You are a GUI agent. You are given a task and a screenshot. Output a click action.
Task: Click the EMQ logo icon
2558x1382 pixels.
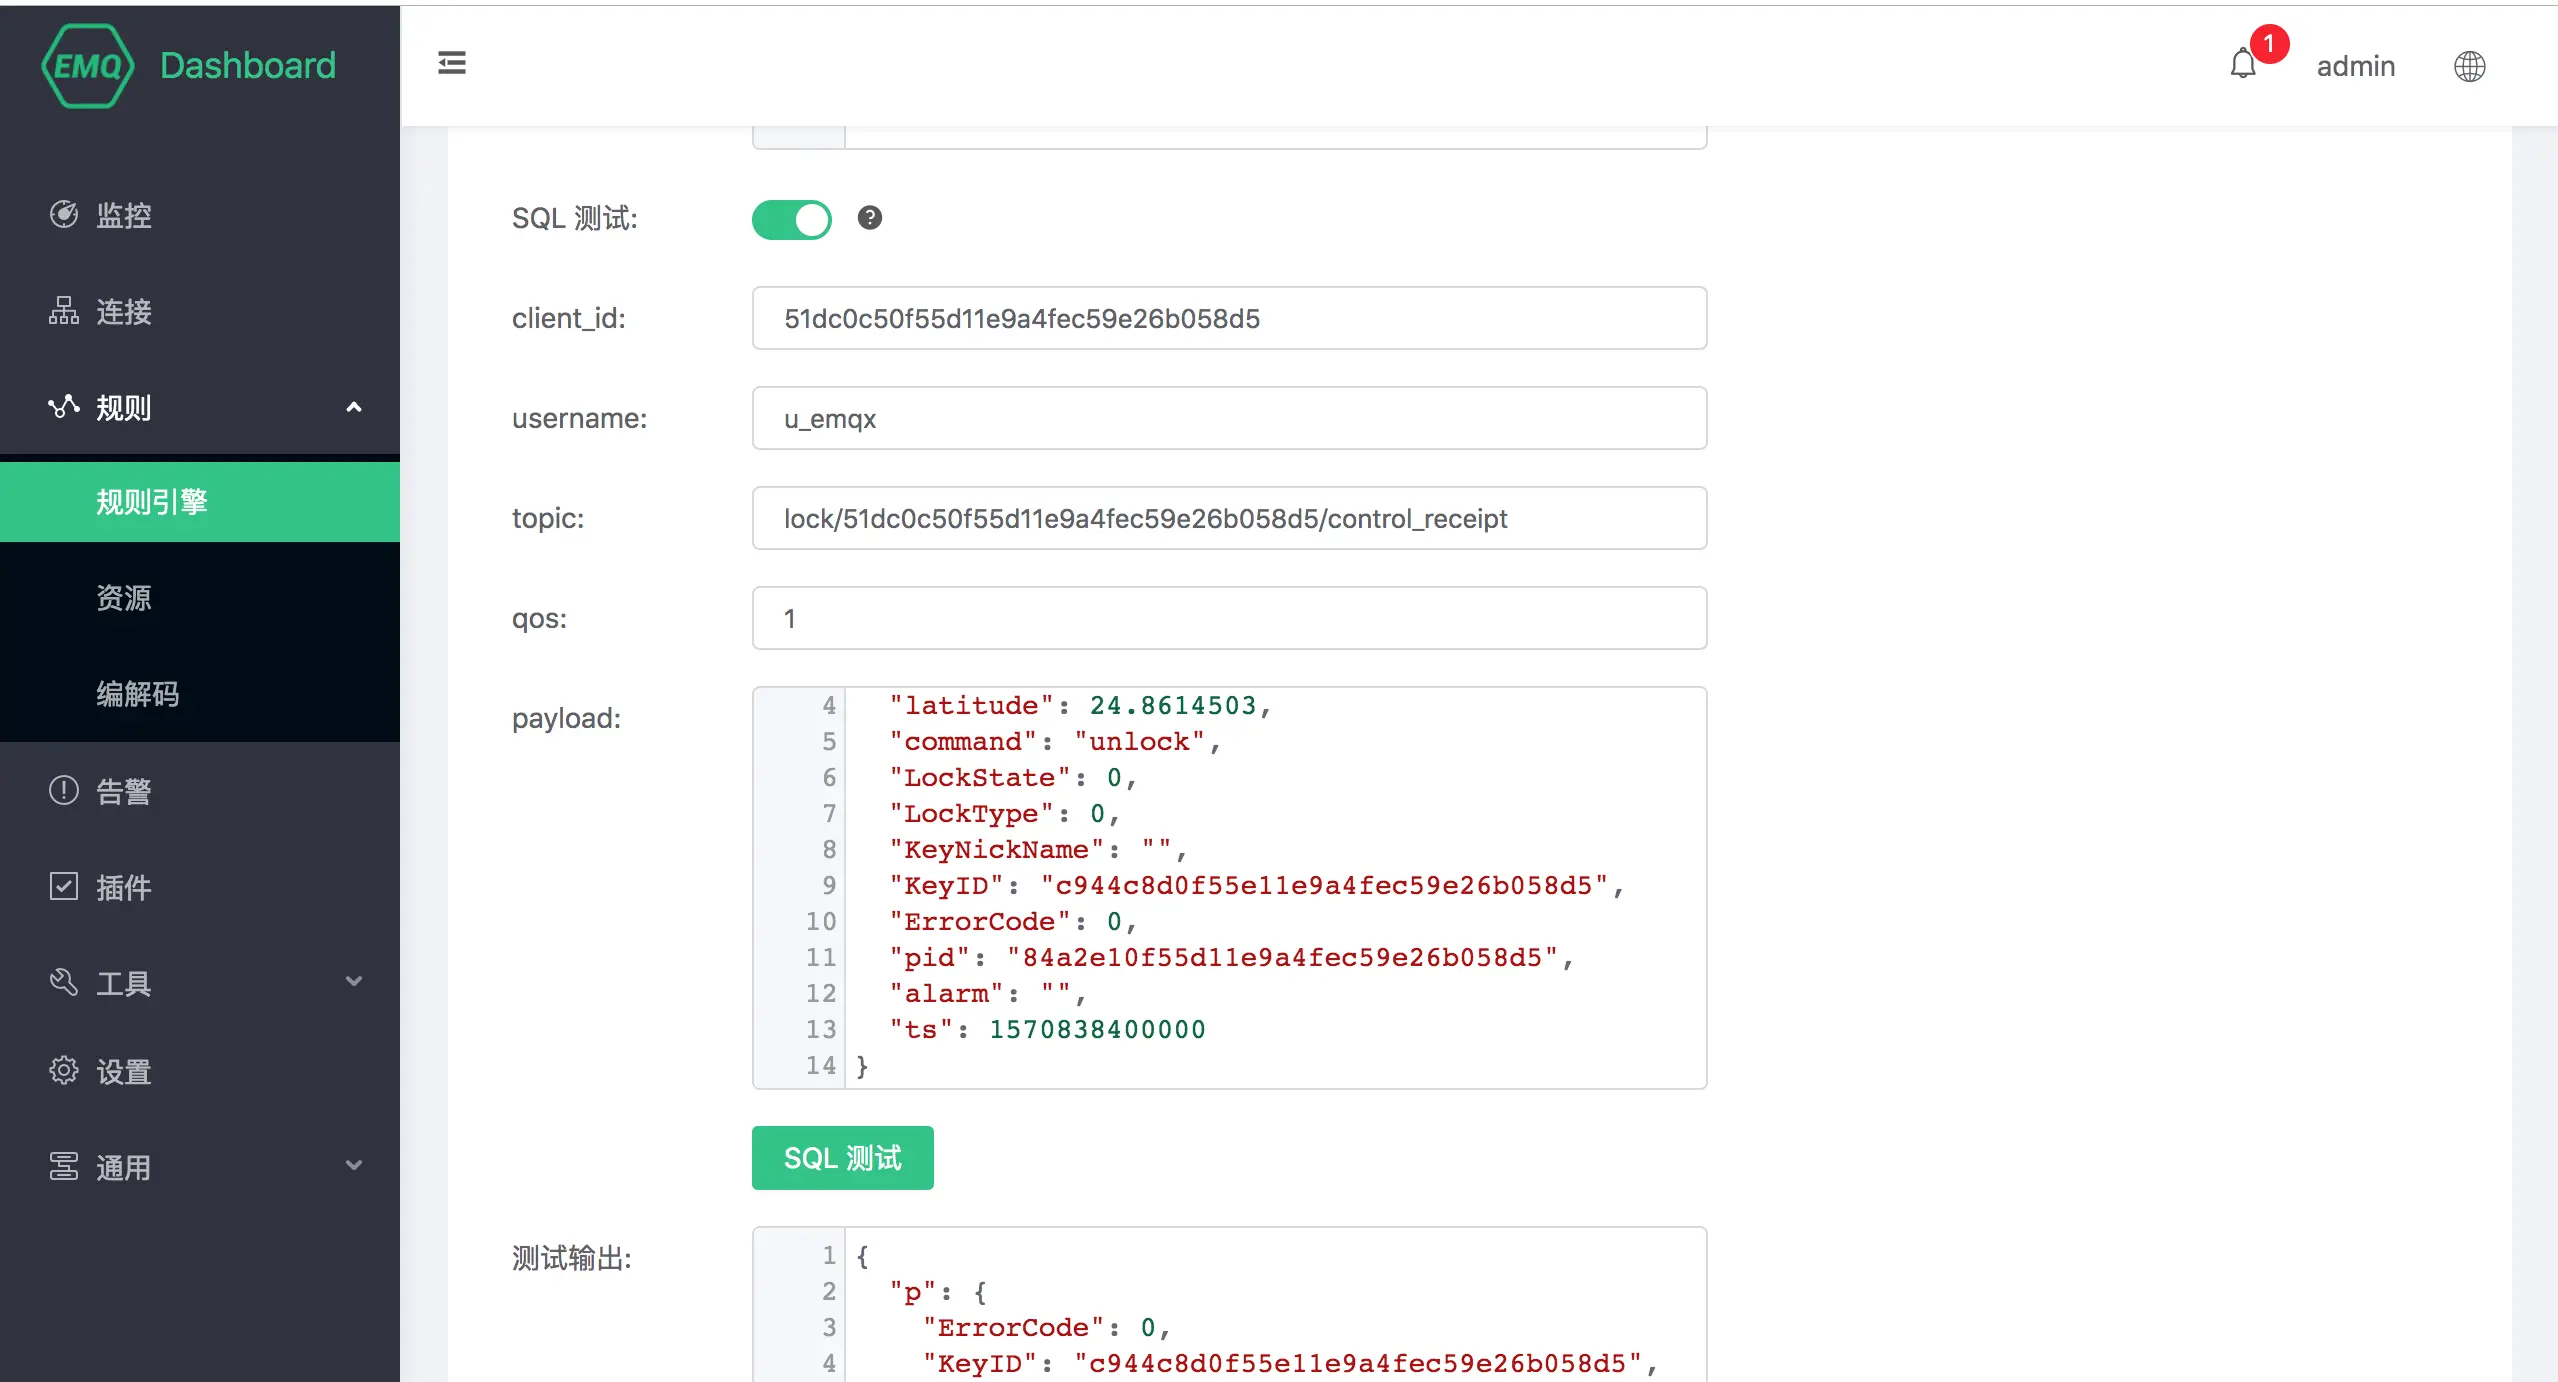click(88, 66)
